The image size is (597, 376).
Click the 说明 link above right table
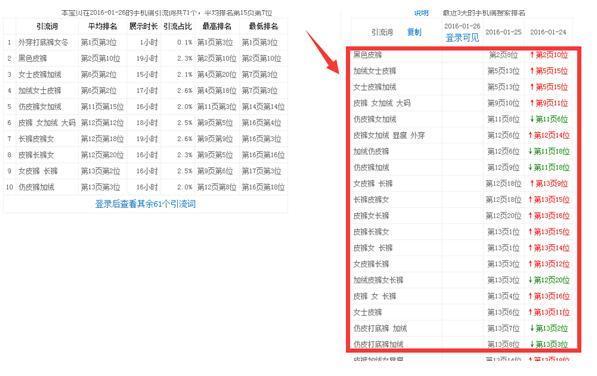pyautogui.click(x=421, y=13)
